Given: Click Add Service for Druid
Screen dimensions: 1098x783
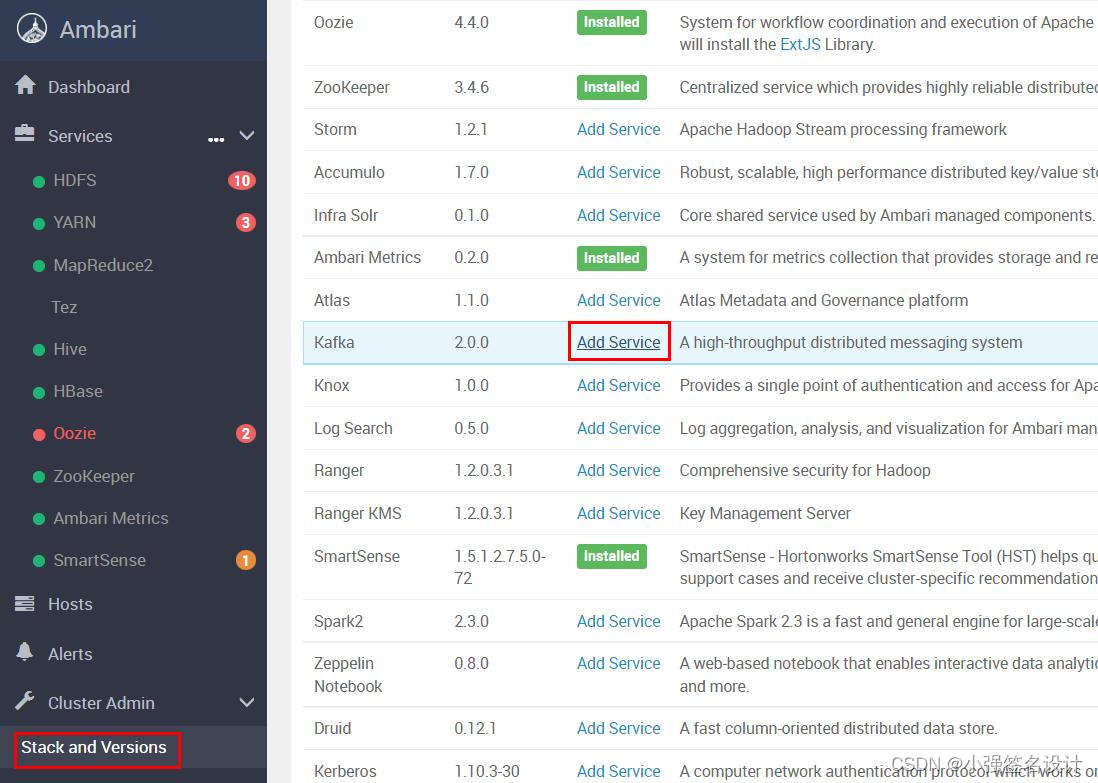Looking at the screenshot, I should (x=618, y=728).
